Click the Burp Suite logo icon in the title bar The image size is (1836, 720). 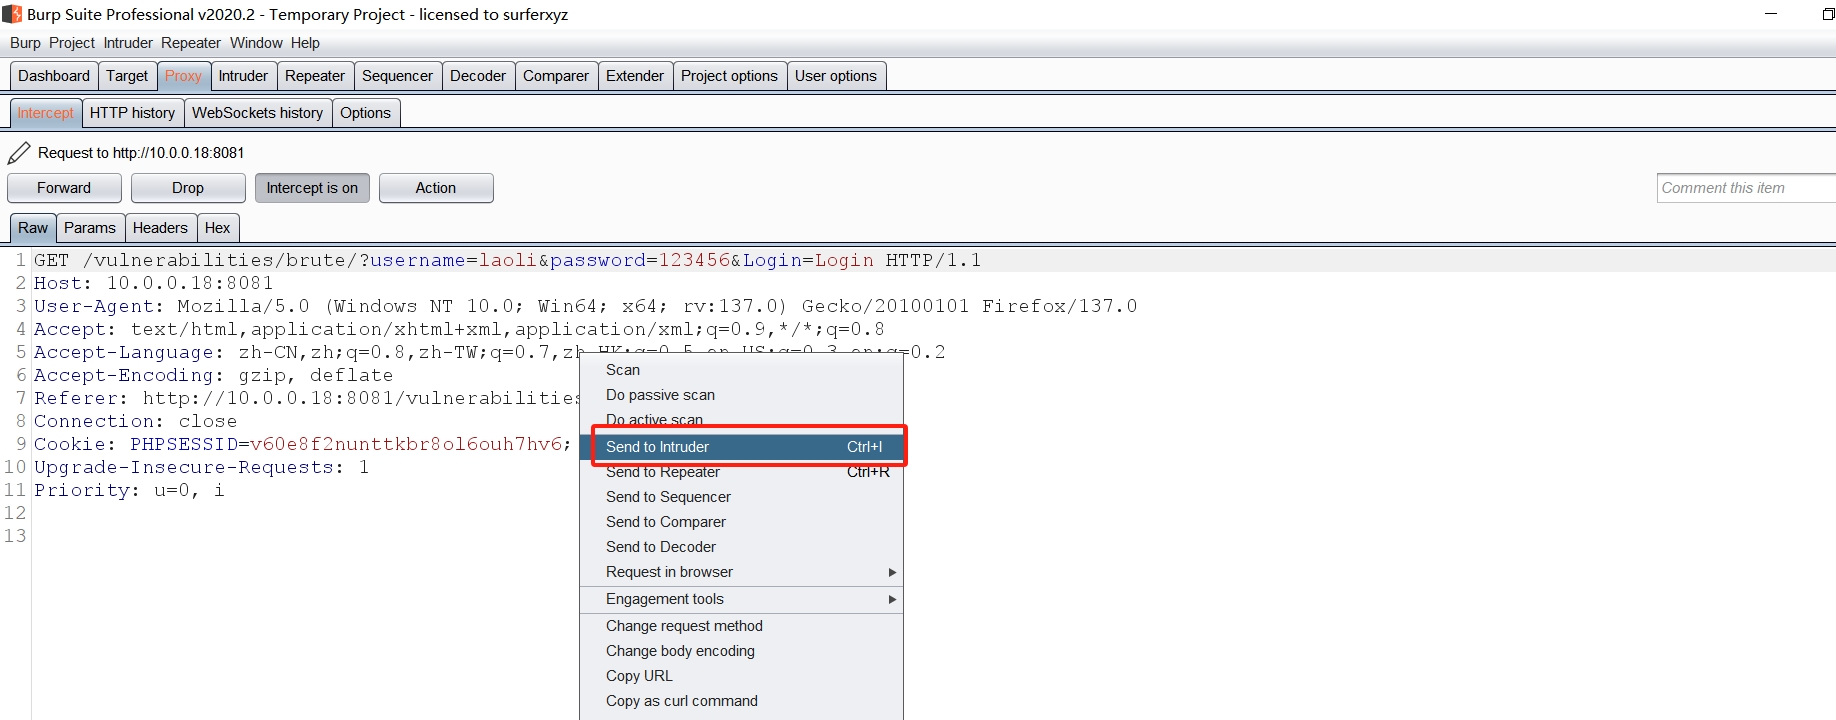coord(12,14)
